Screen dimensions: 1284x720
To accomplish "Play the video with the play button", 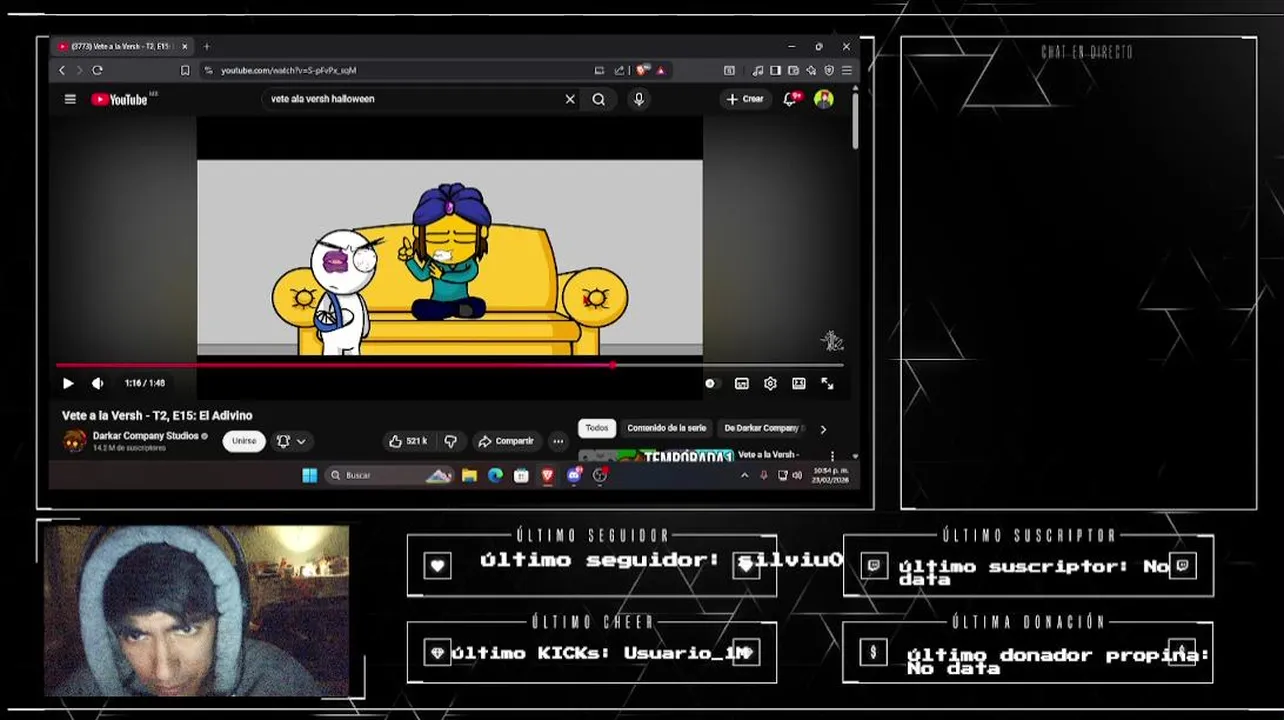I will pos(68,383).
